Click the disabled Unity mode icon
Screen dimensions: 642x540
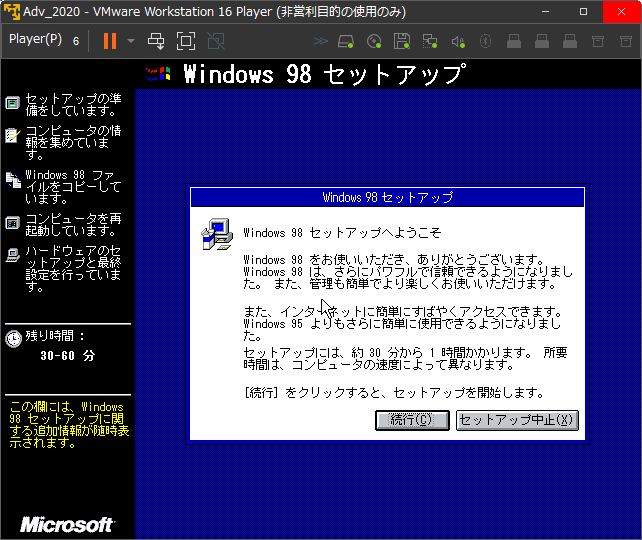point(216,41)
